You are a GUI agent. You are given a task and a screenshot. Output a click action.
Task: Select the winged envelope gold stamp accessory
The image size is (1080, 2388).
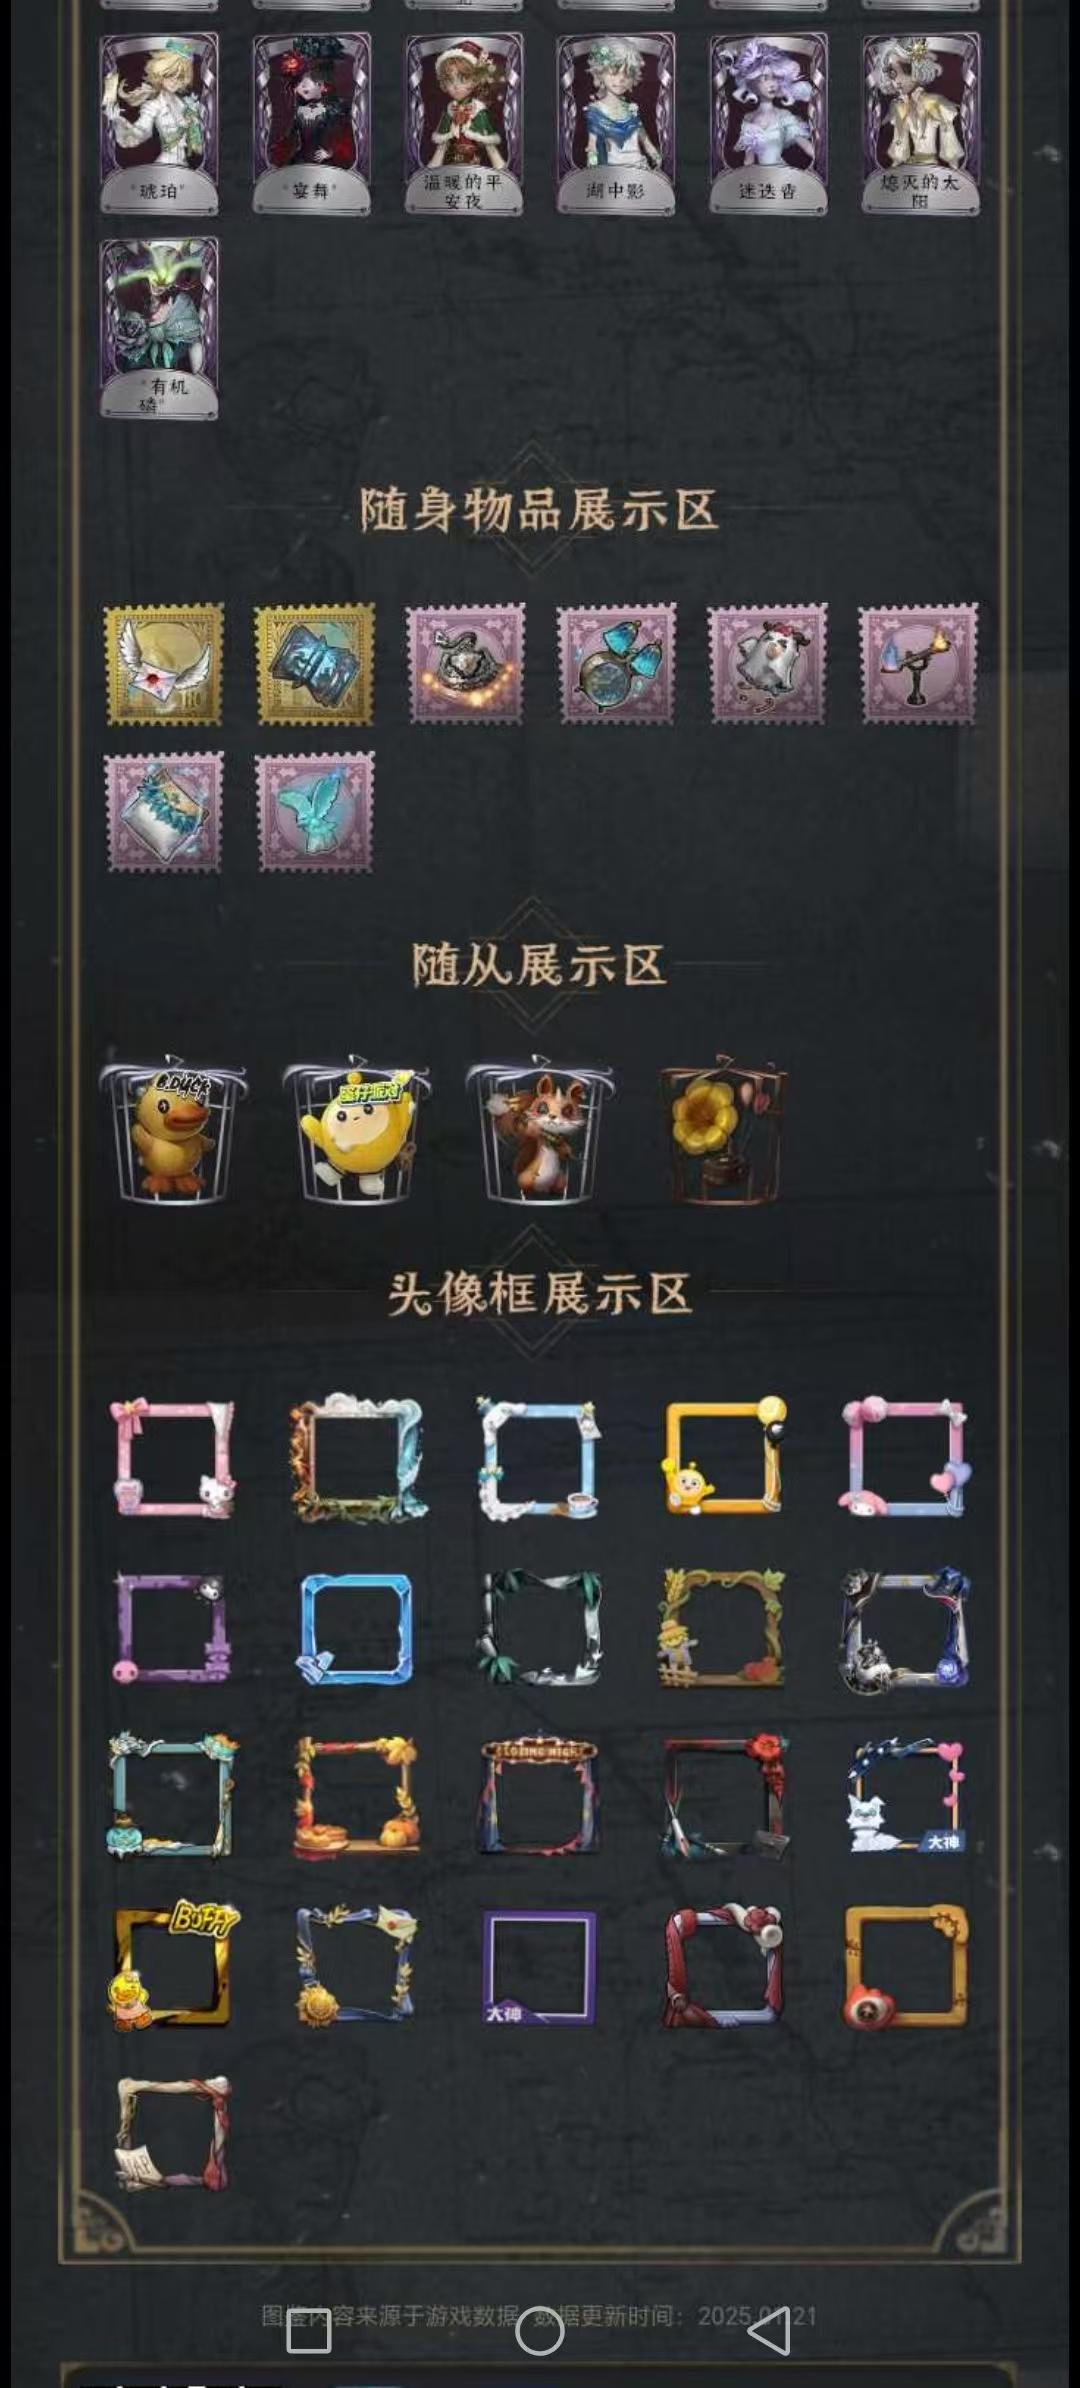(164, 664)
